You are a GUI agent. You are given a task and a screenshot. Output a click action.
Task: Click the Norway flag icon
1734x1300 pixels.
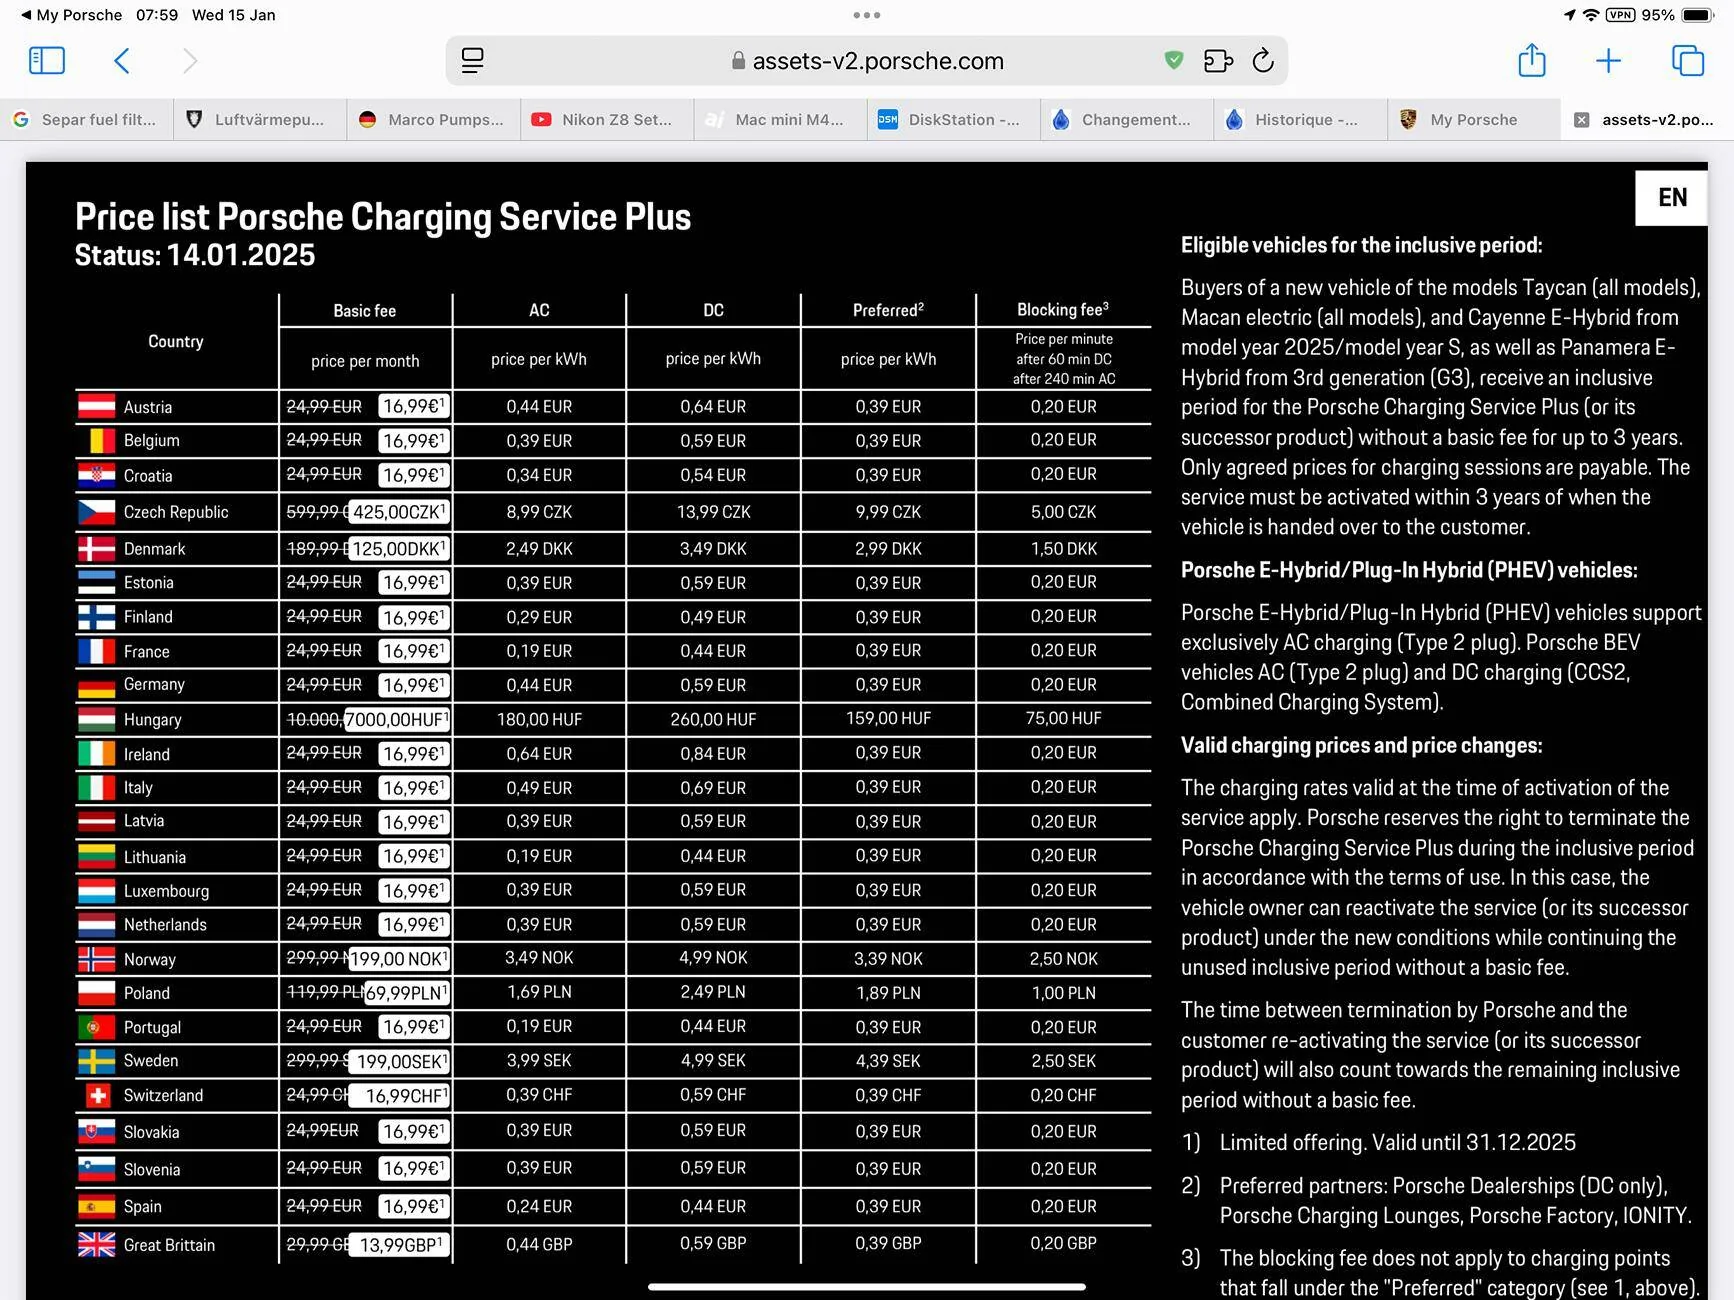pos(97,959)
